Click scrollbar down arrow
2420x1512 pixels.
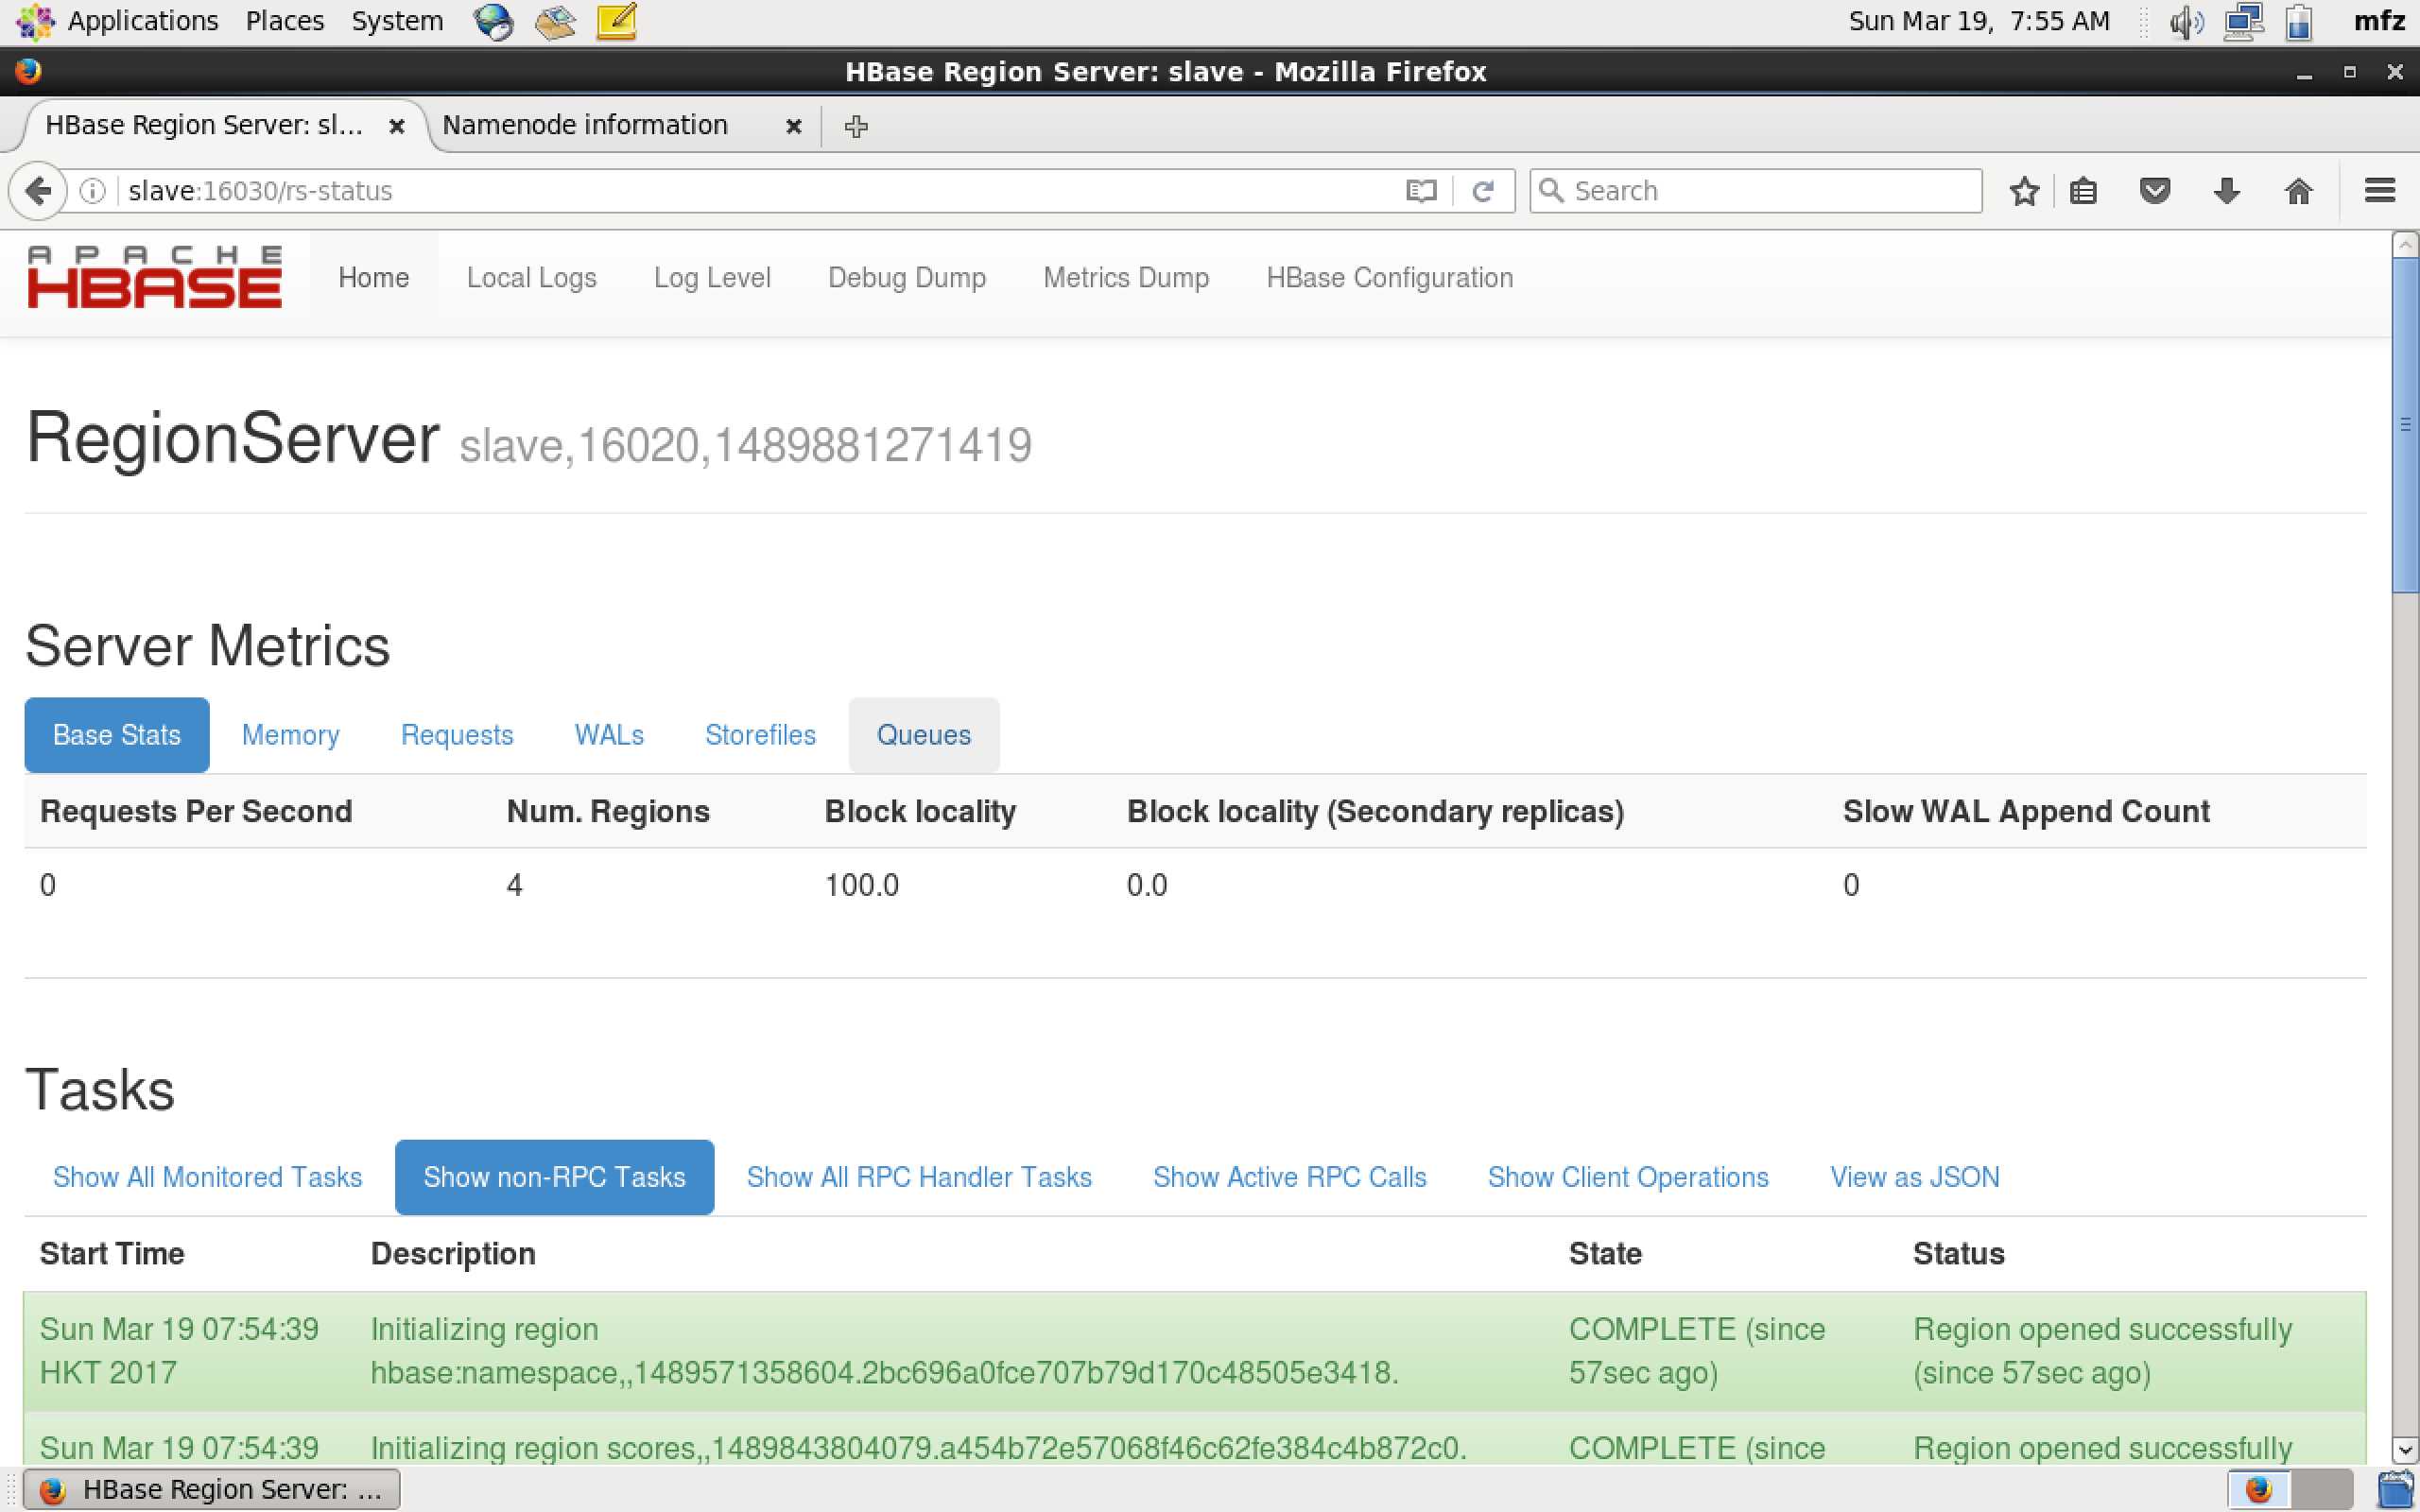2405,1450
